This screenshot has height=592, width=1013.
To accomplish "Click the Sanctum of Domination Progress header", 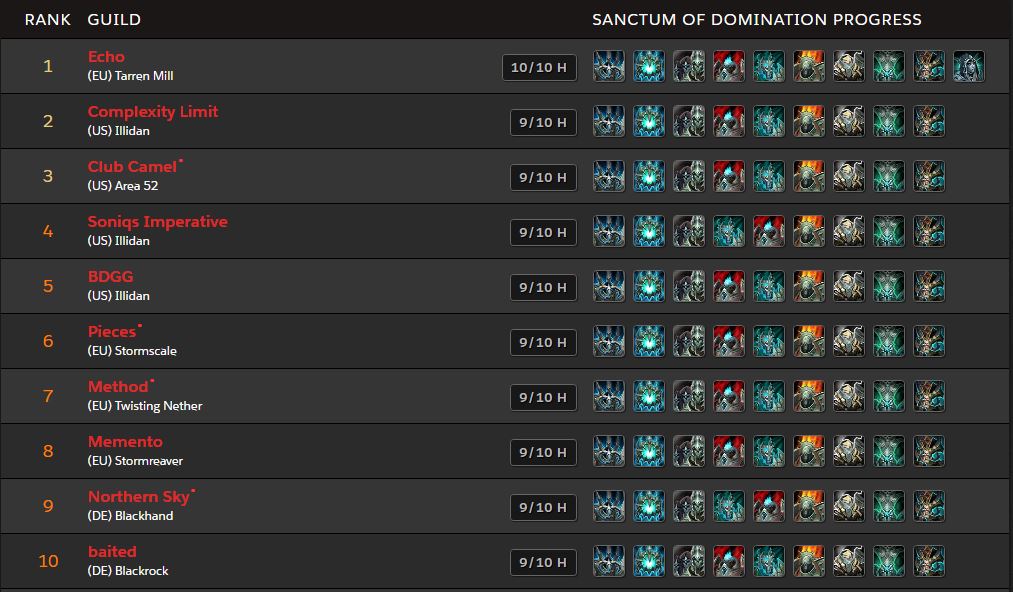I will pyautogui.click(x=757, y=19).
